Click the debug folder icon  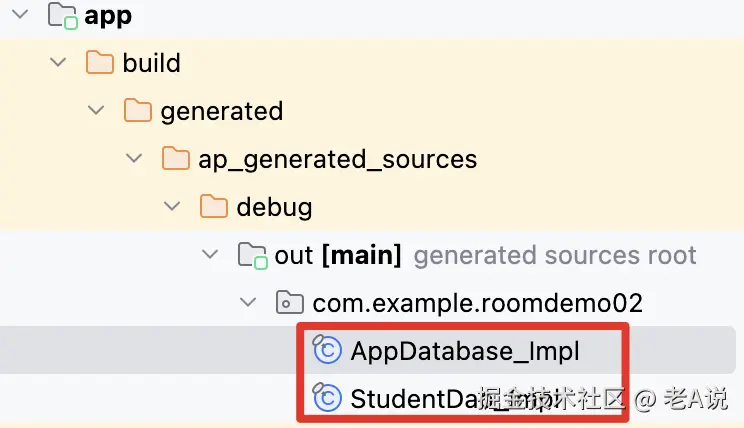pyautogui.click(x=214, y=207)
